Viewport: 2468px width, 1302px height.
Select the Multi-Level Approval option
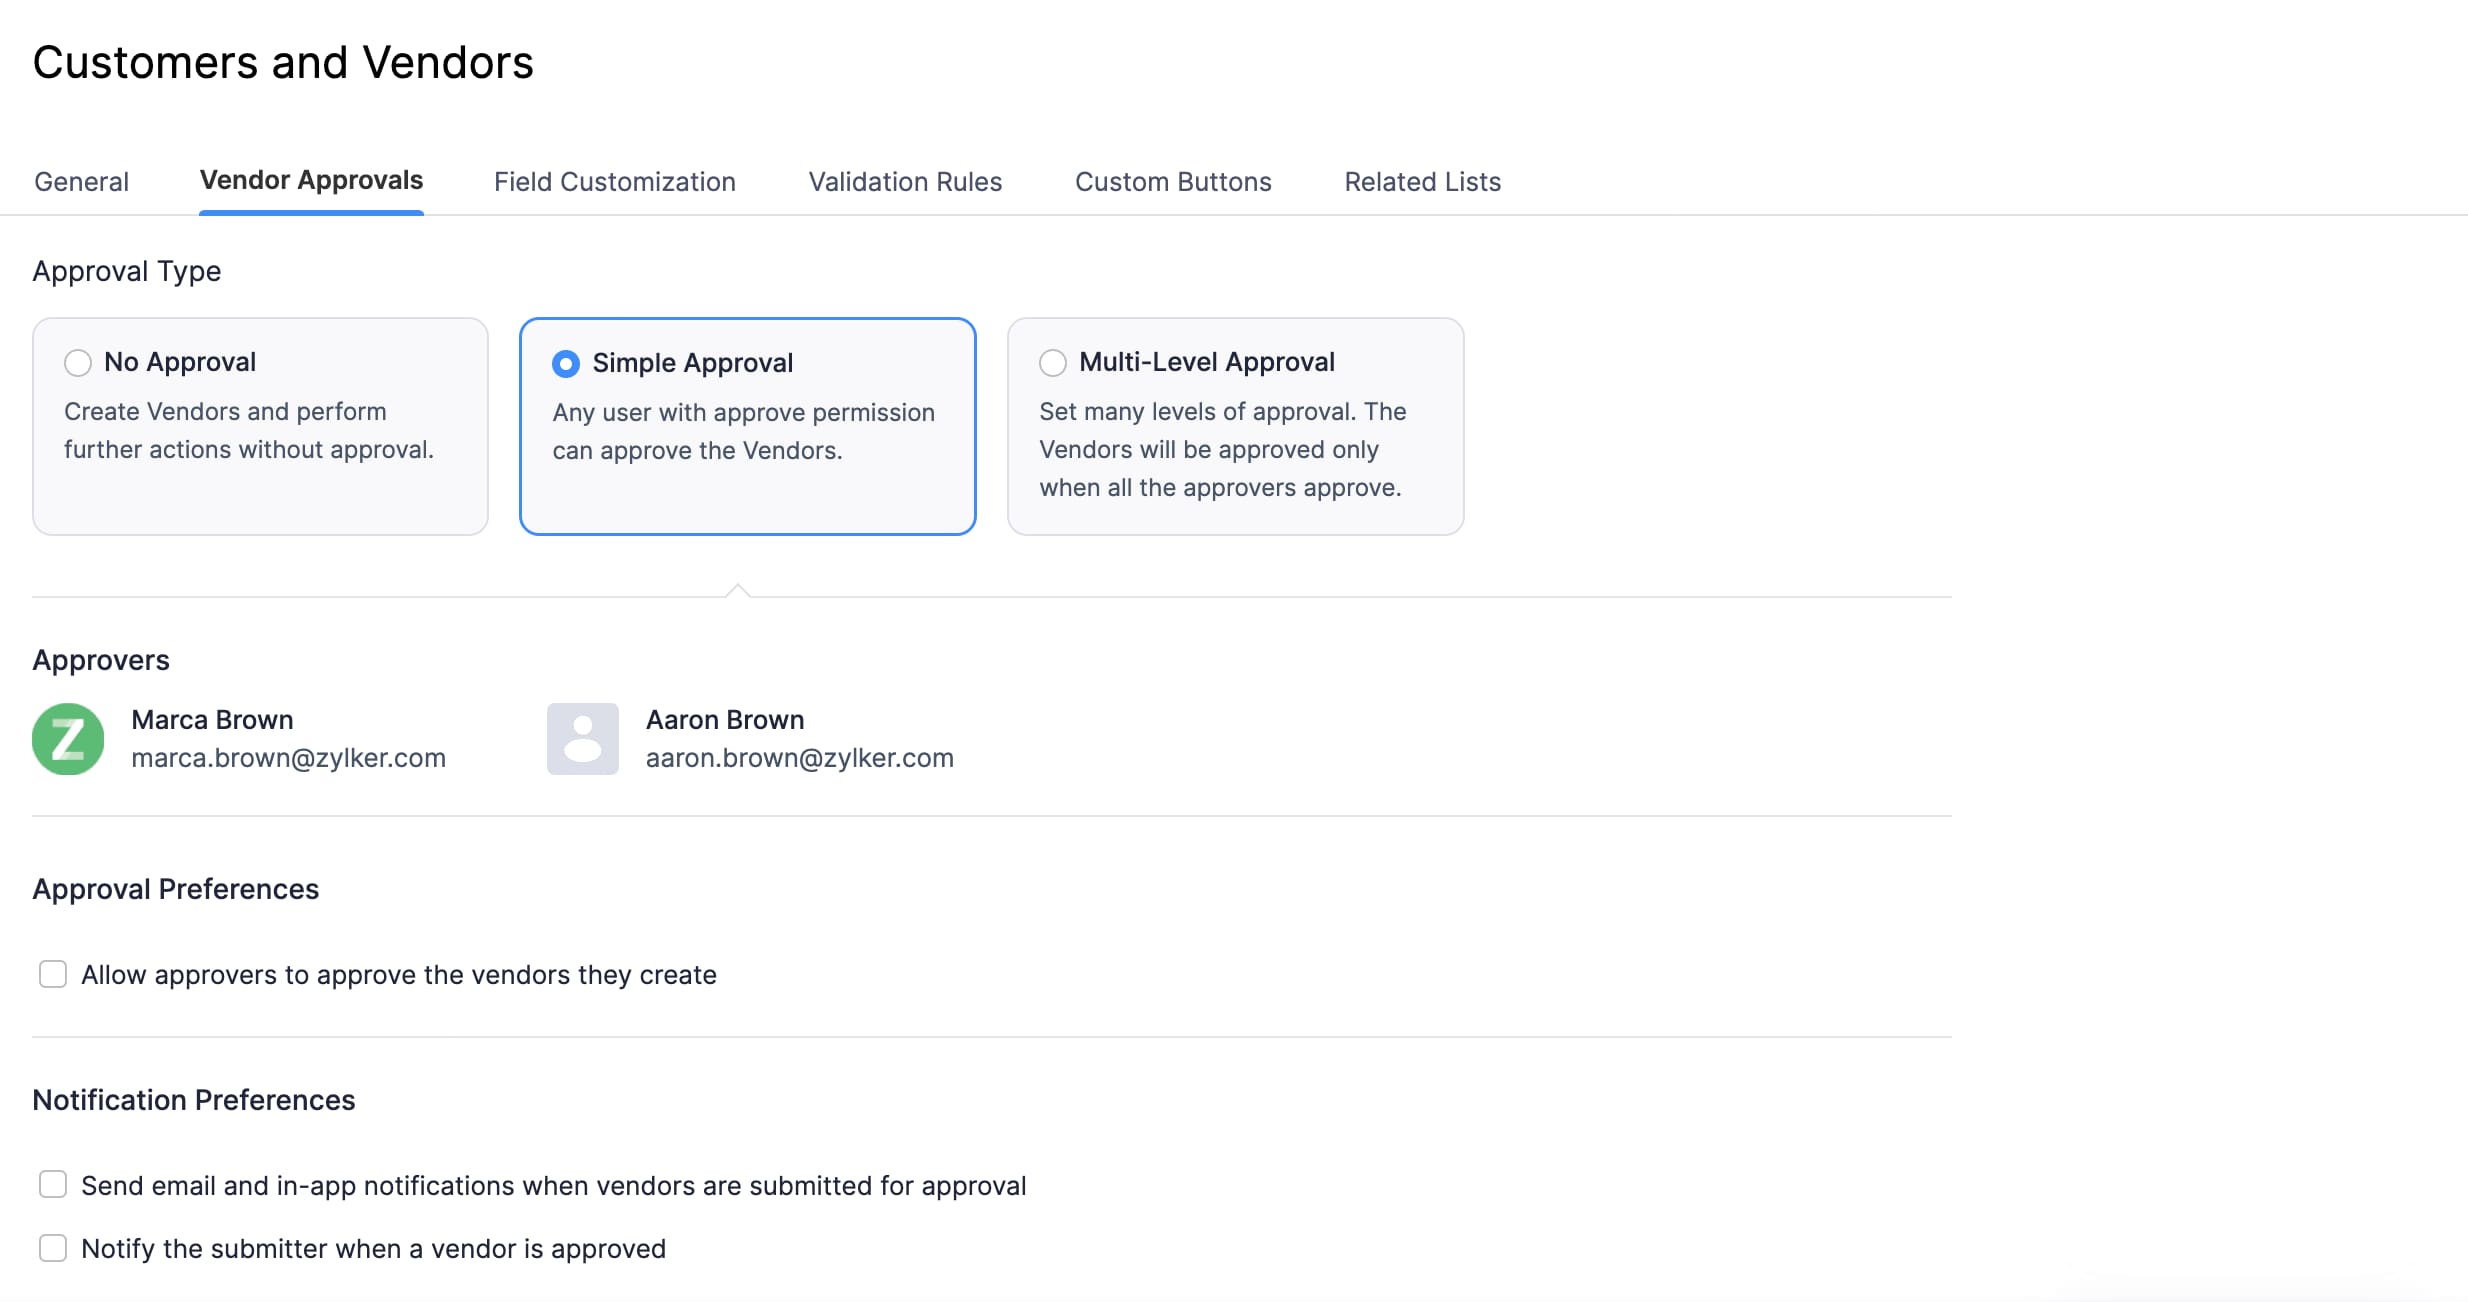click(x=1052, y=362)
